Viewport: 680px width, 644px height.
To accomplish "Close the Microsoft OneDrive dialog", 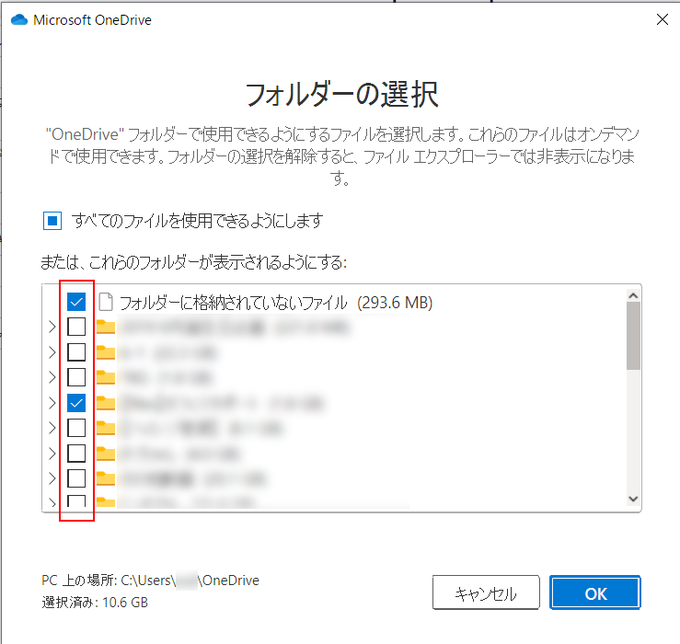I will pos(662,20).
